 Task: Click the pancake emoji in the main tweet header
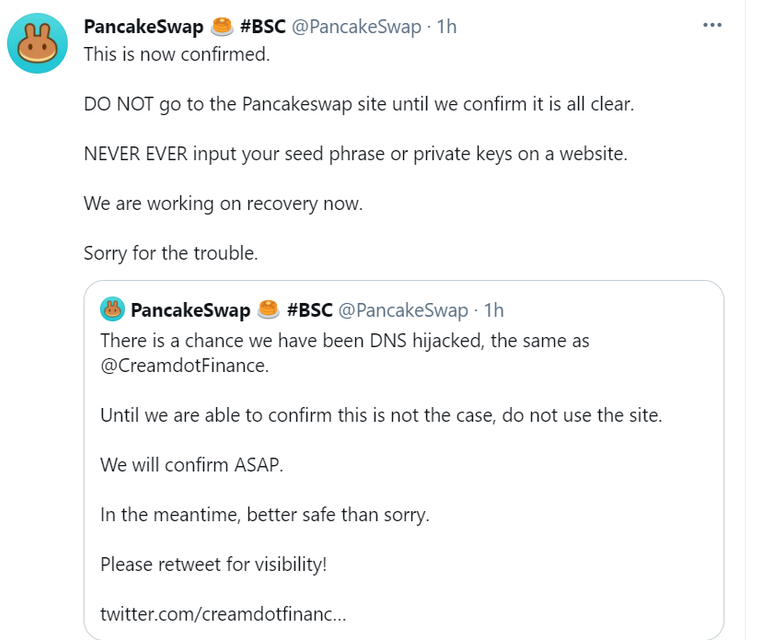coord(222,27)
